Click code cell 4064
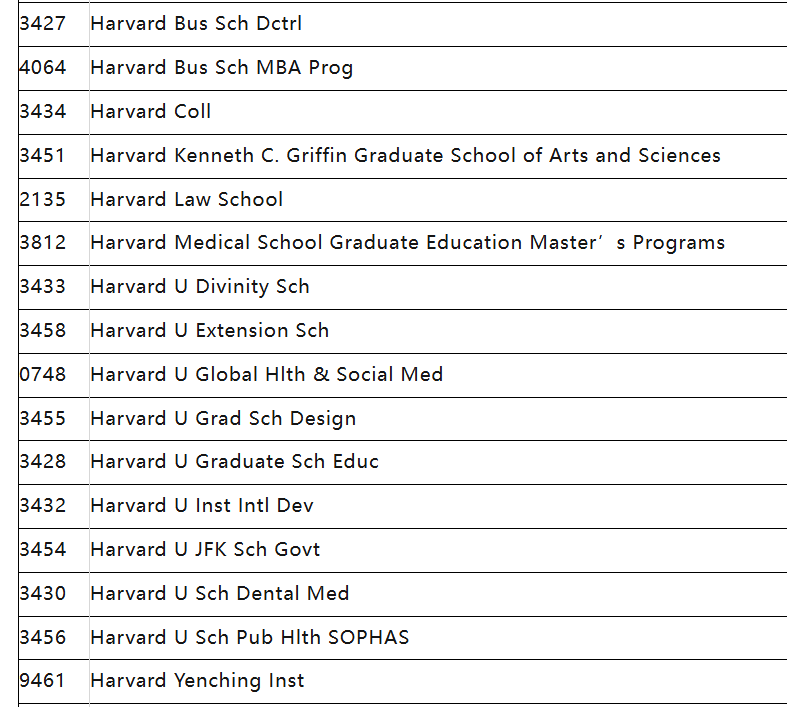Image resolution: width=805 pixels, height=707 pixels. [43, 68]
